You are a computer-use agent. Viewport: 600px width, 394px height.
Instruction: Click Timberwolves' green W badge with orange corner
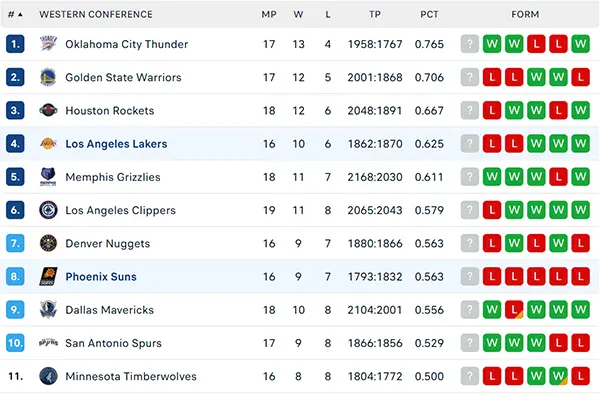[558, 376]
